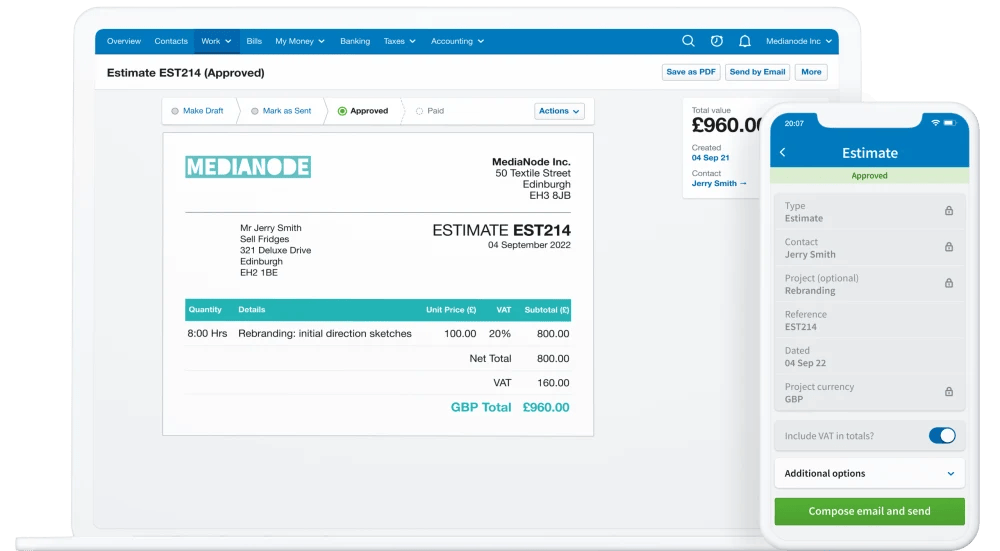Open the Banking menu item
The height and width of the screenshot is (551, 1000).
355,41
